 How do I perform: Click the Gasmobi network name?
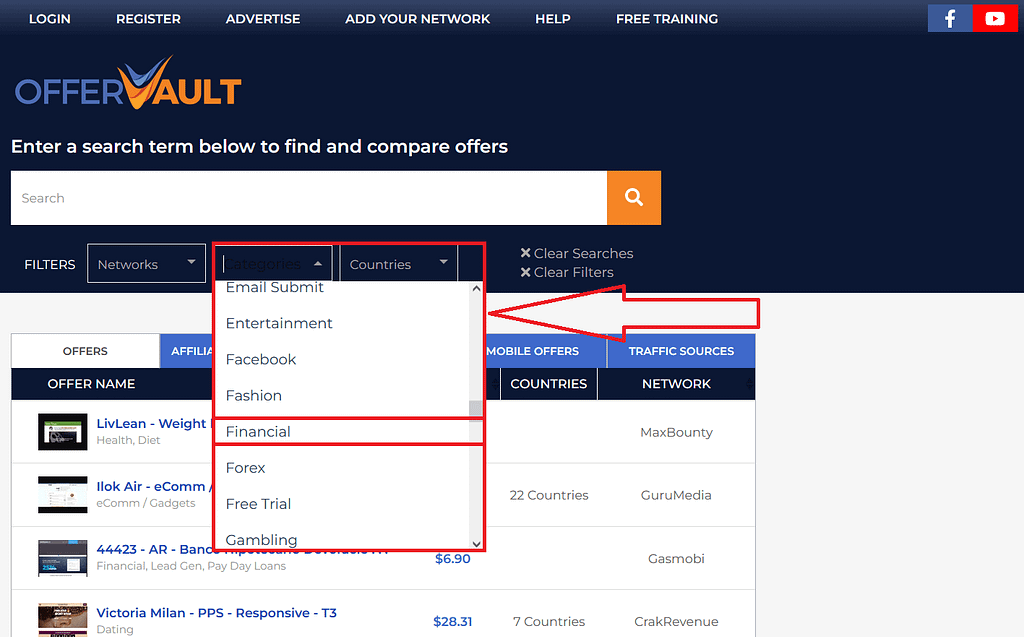(x=676, y=558)
